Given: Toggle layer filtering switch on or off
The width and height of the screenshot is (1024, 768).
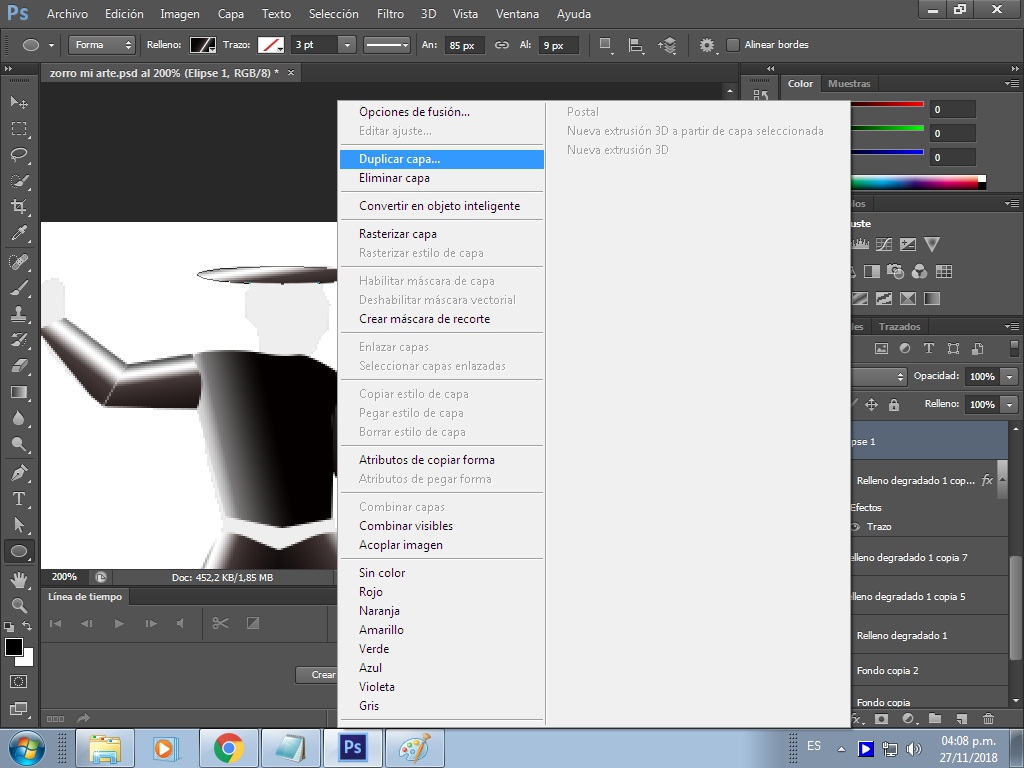Looking at the screenshot, I should tap(1014, 348).
